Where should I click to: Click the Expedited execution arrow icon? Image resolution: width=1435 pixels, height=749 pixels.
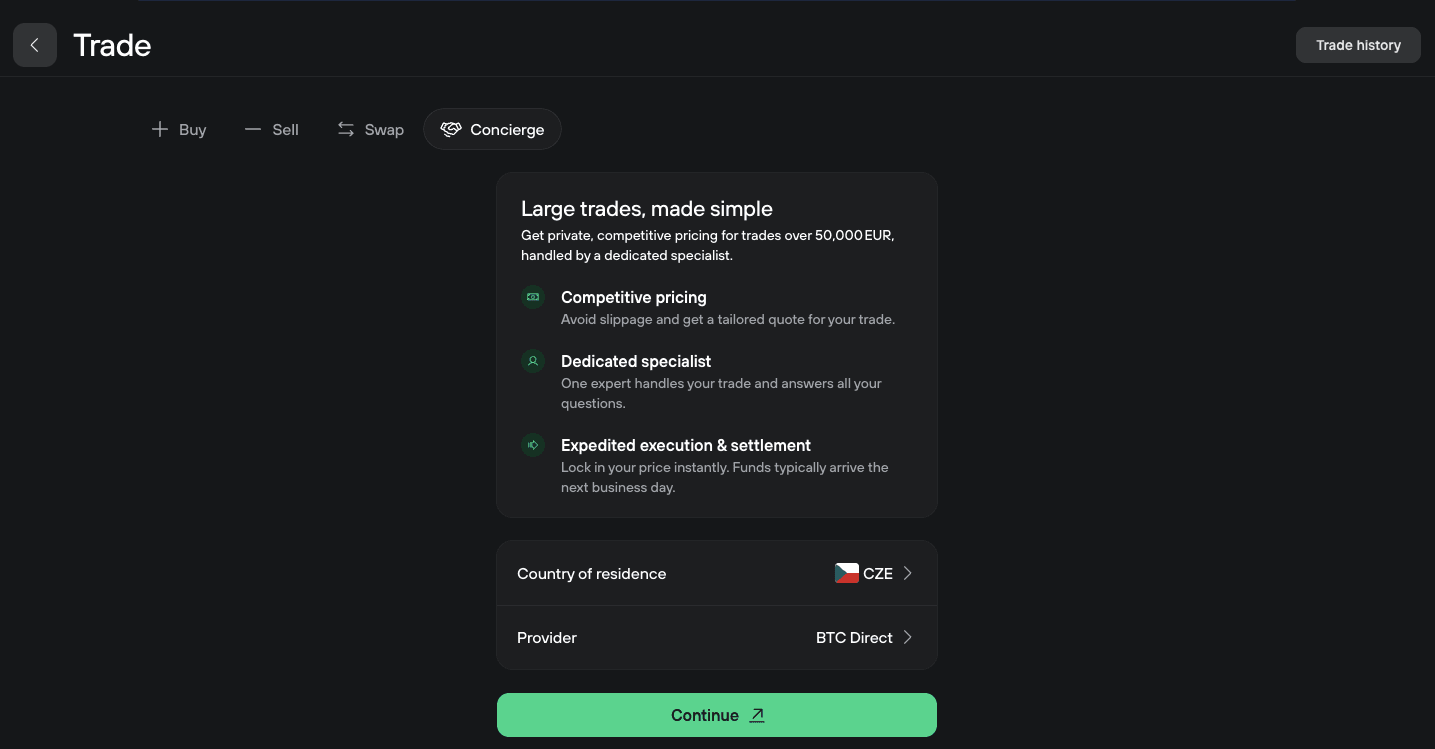pos(533,445)
